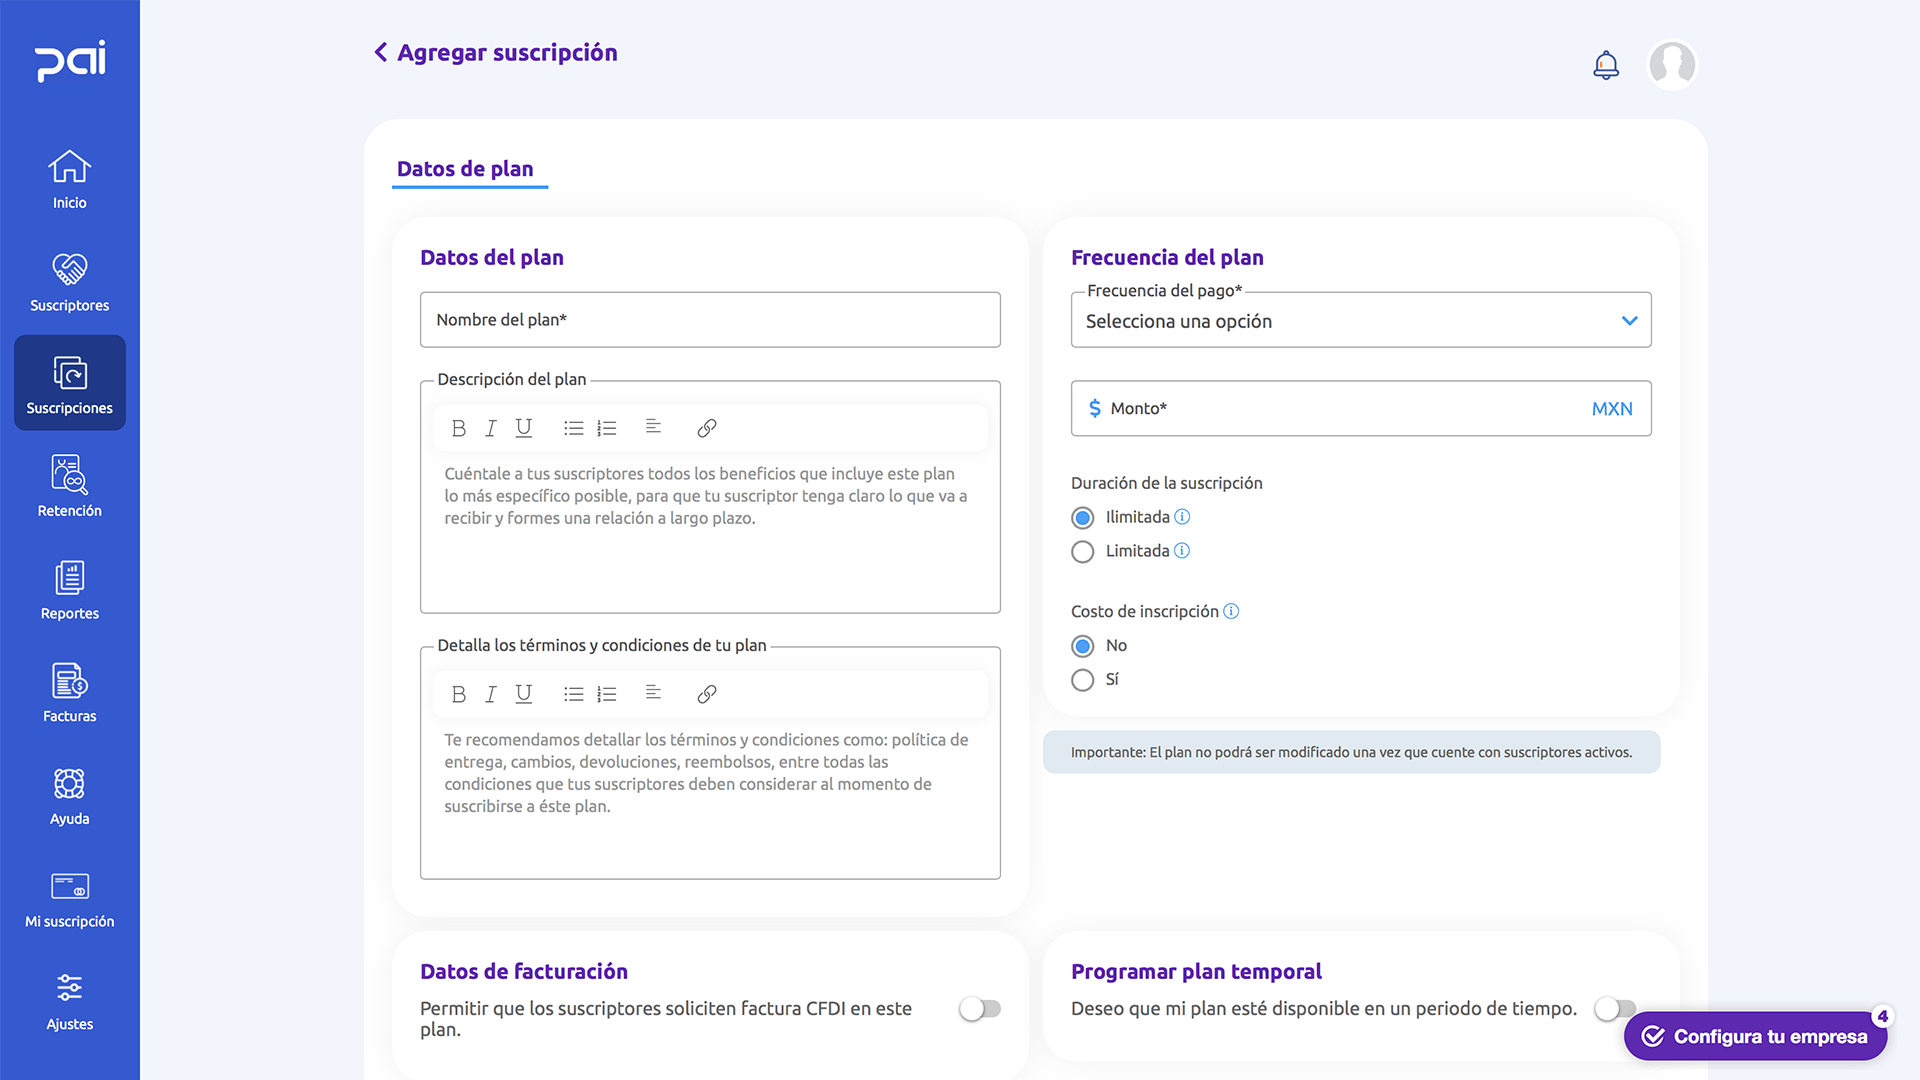This screenshot has width=1920, height=1080.
Task: Open Ajustes settings in the sidebar
Action: [x=69, y=1001]
